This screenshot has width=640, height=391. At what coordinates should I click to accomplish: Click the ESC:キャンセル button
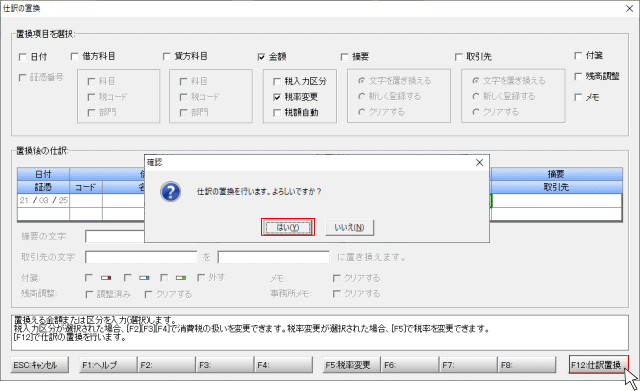click(40, 365)
